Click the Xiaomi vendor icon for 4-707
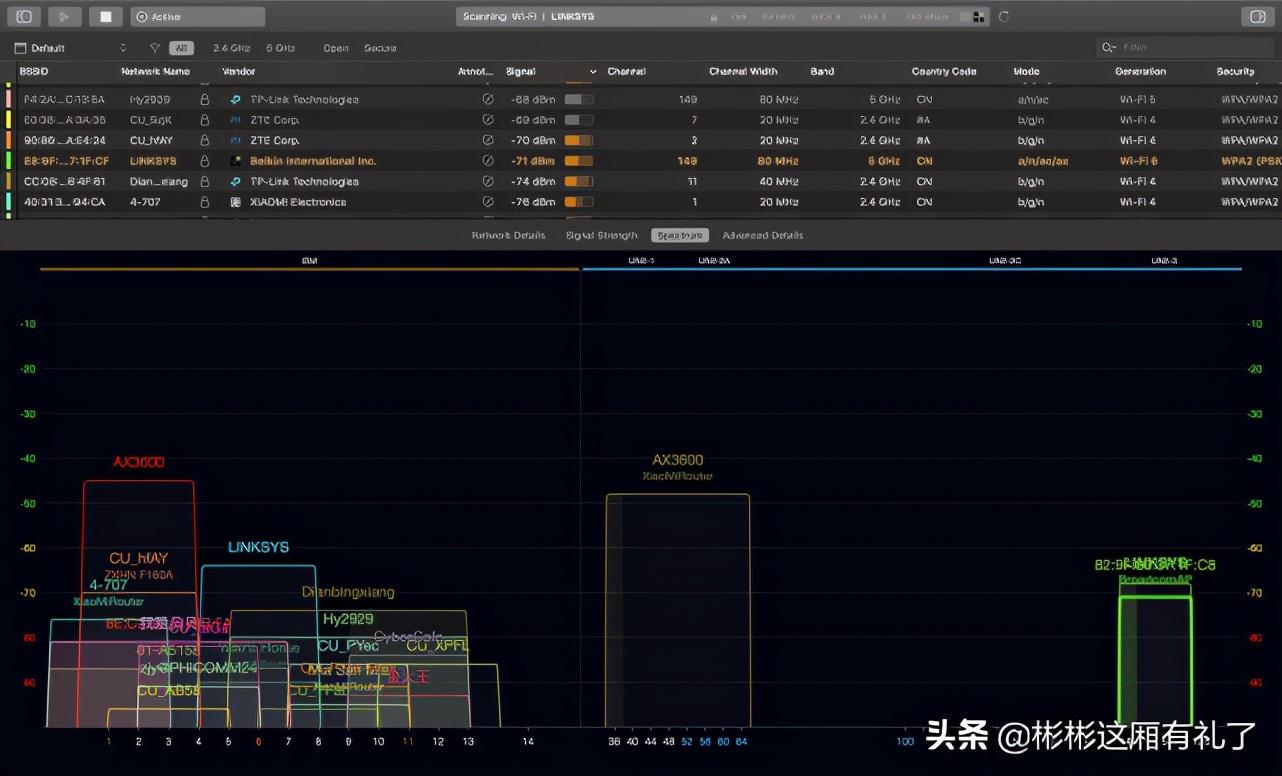The width and height of the screenshot is (1282, 776). [233, 202]
